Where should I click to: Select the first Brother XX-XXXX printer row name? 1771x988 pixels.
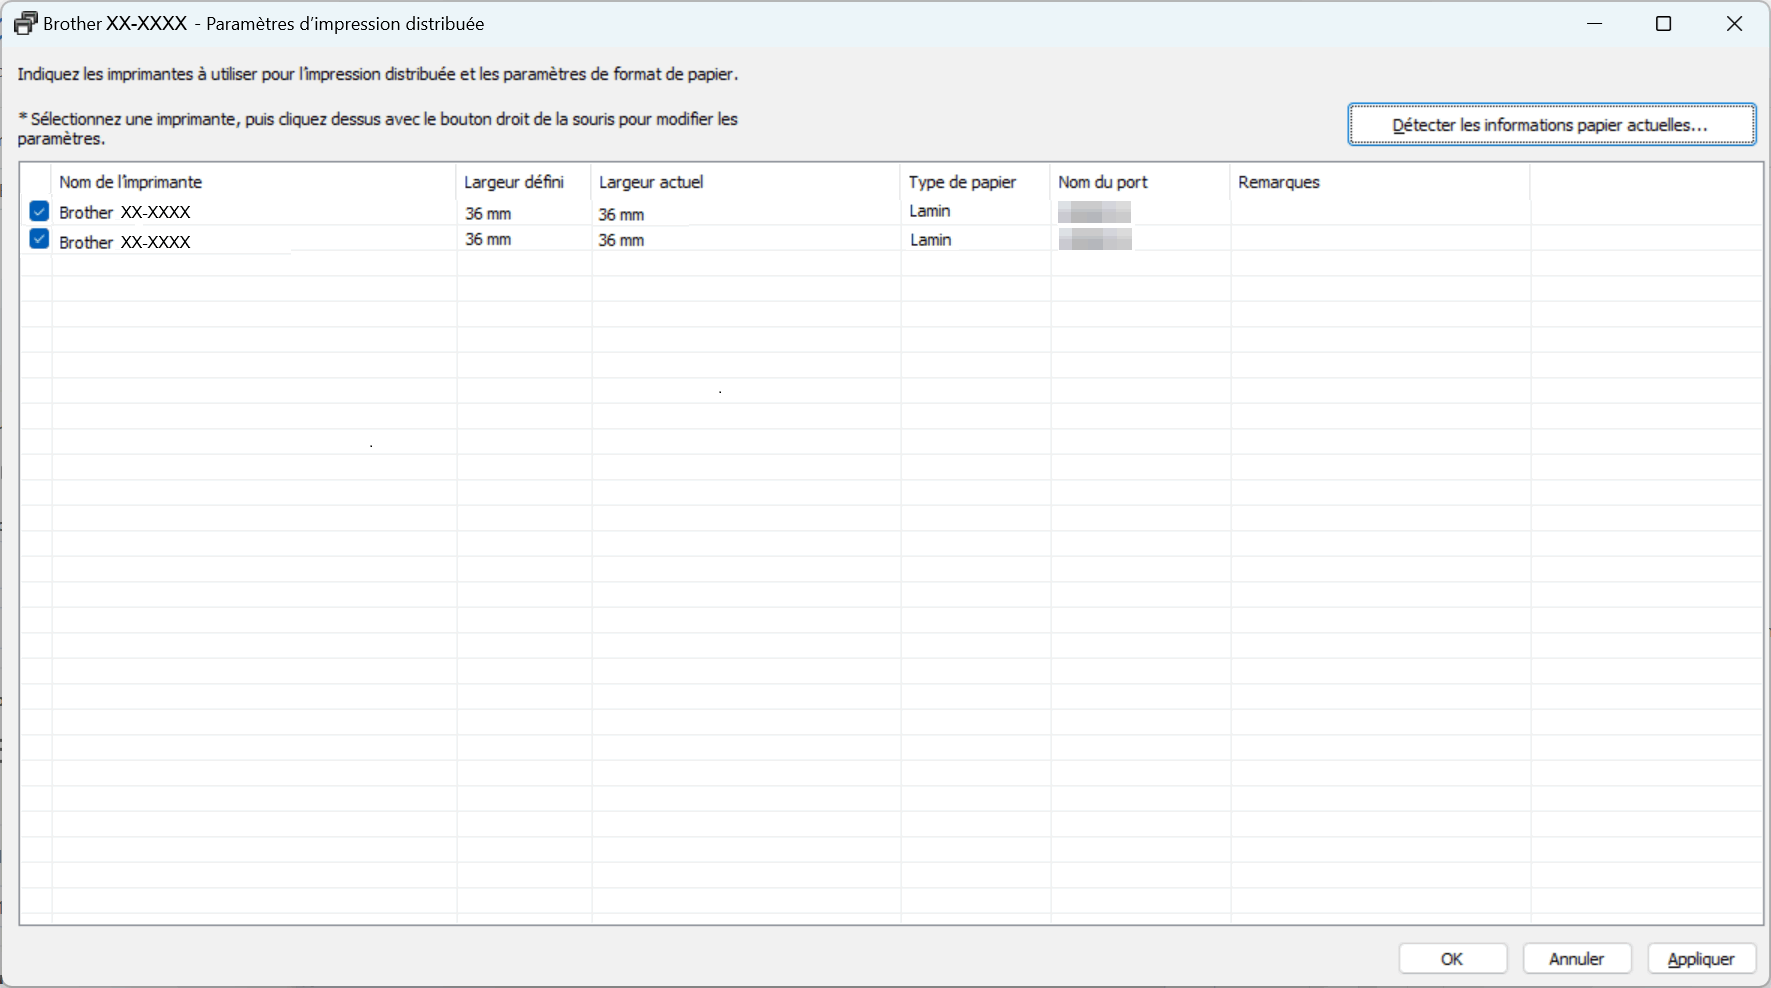point(125,212)
